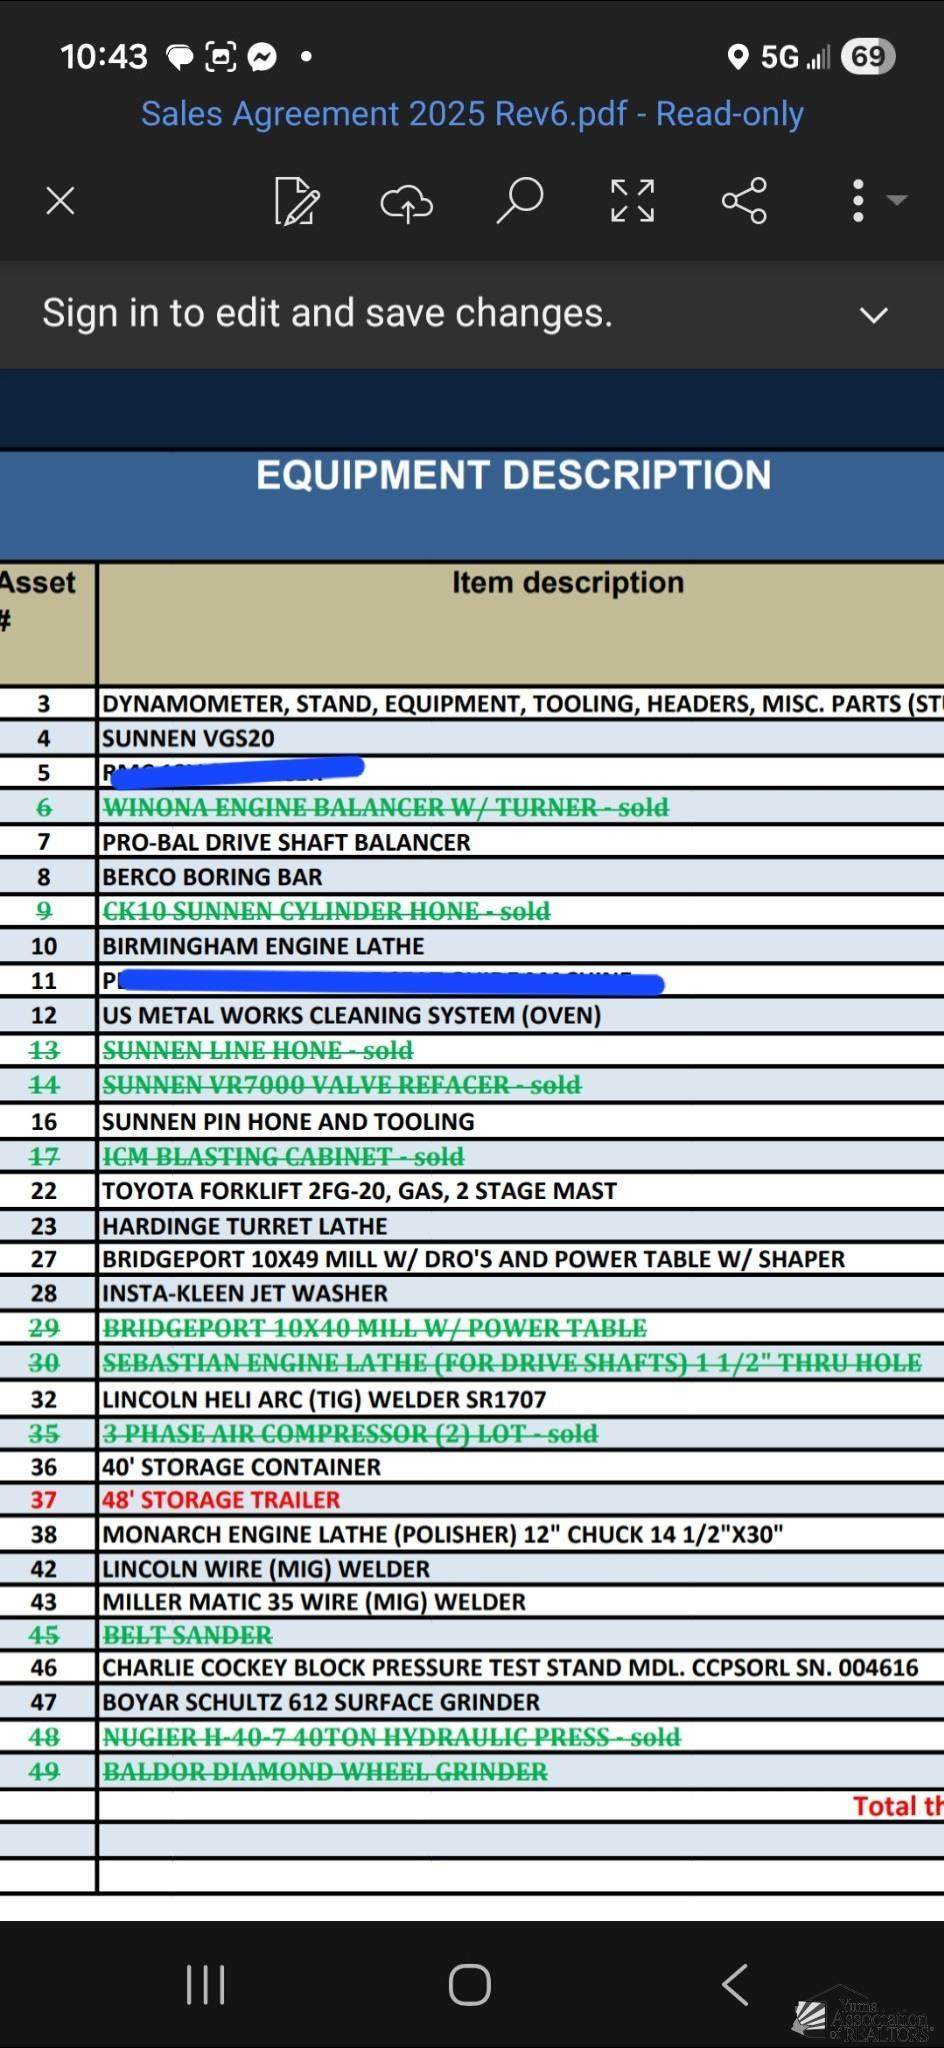Select the SUNNEN VGS20 row
The height and width of the screenshot is (2048, 944).
point(472,738)
